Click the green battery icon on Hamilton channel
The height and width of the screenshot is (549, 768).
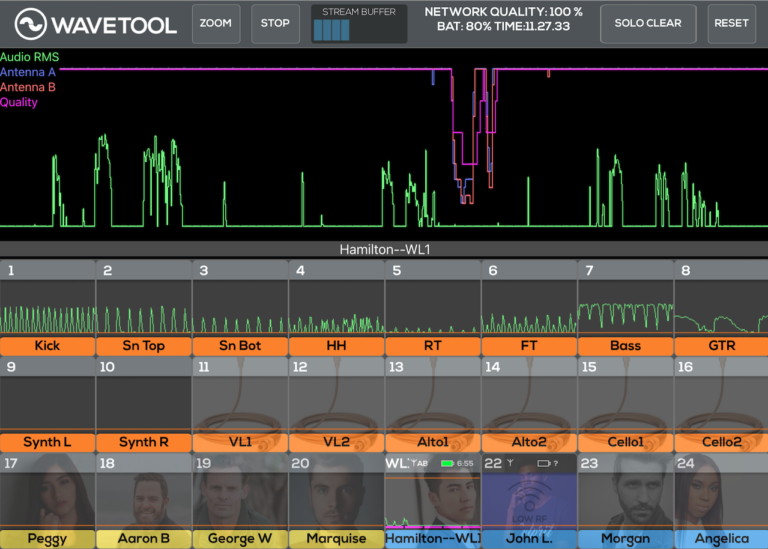(447, 464)
